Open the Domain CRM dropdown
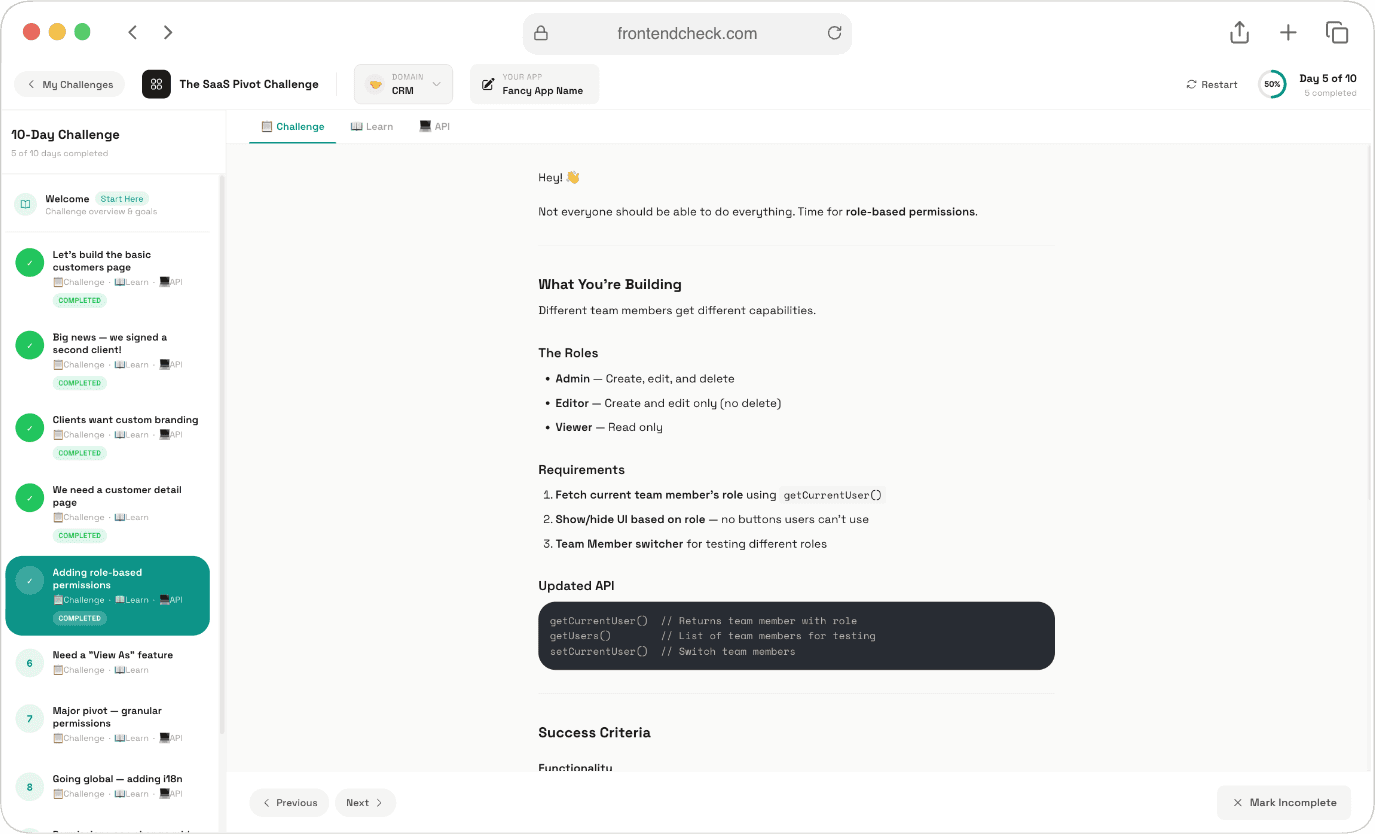The image size is (1375, 834). 403,84
